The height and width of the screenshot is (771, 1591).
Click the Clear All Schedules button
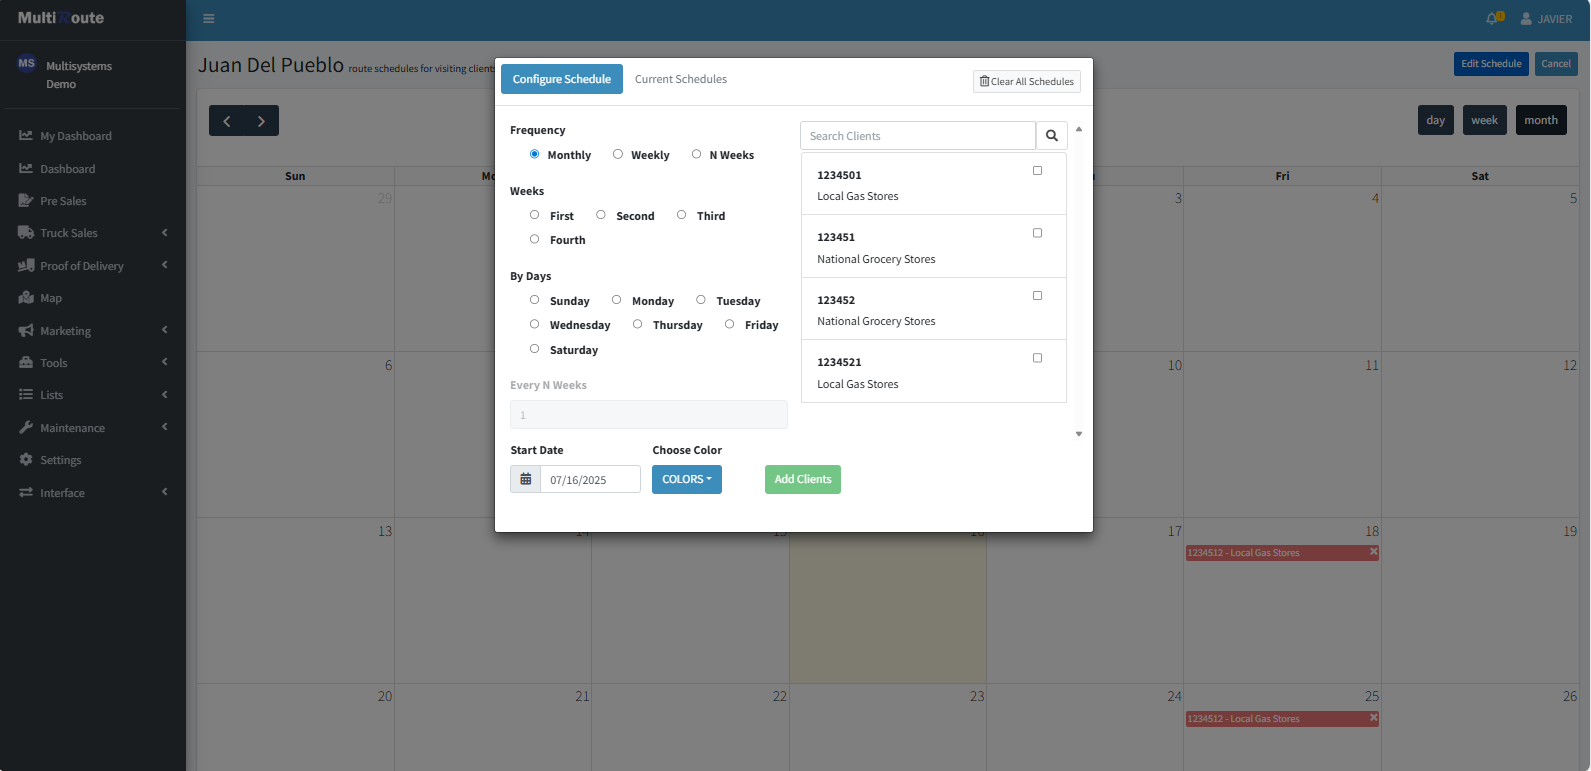pos(1026,82)
